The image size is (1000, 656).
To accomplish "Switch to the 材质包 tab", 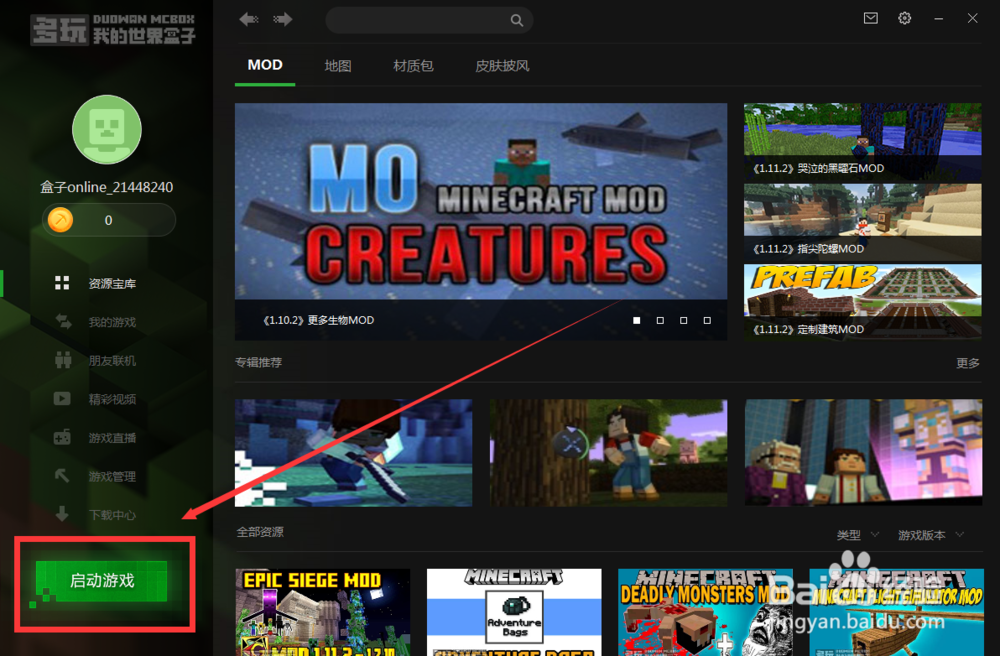I will click(x=413, y=66).
